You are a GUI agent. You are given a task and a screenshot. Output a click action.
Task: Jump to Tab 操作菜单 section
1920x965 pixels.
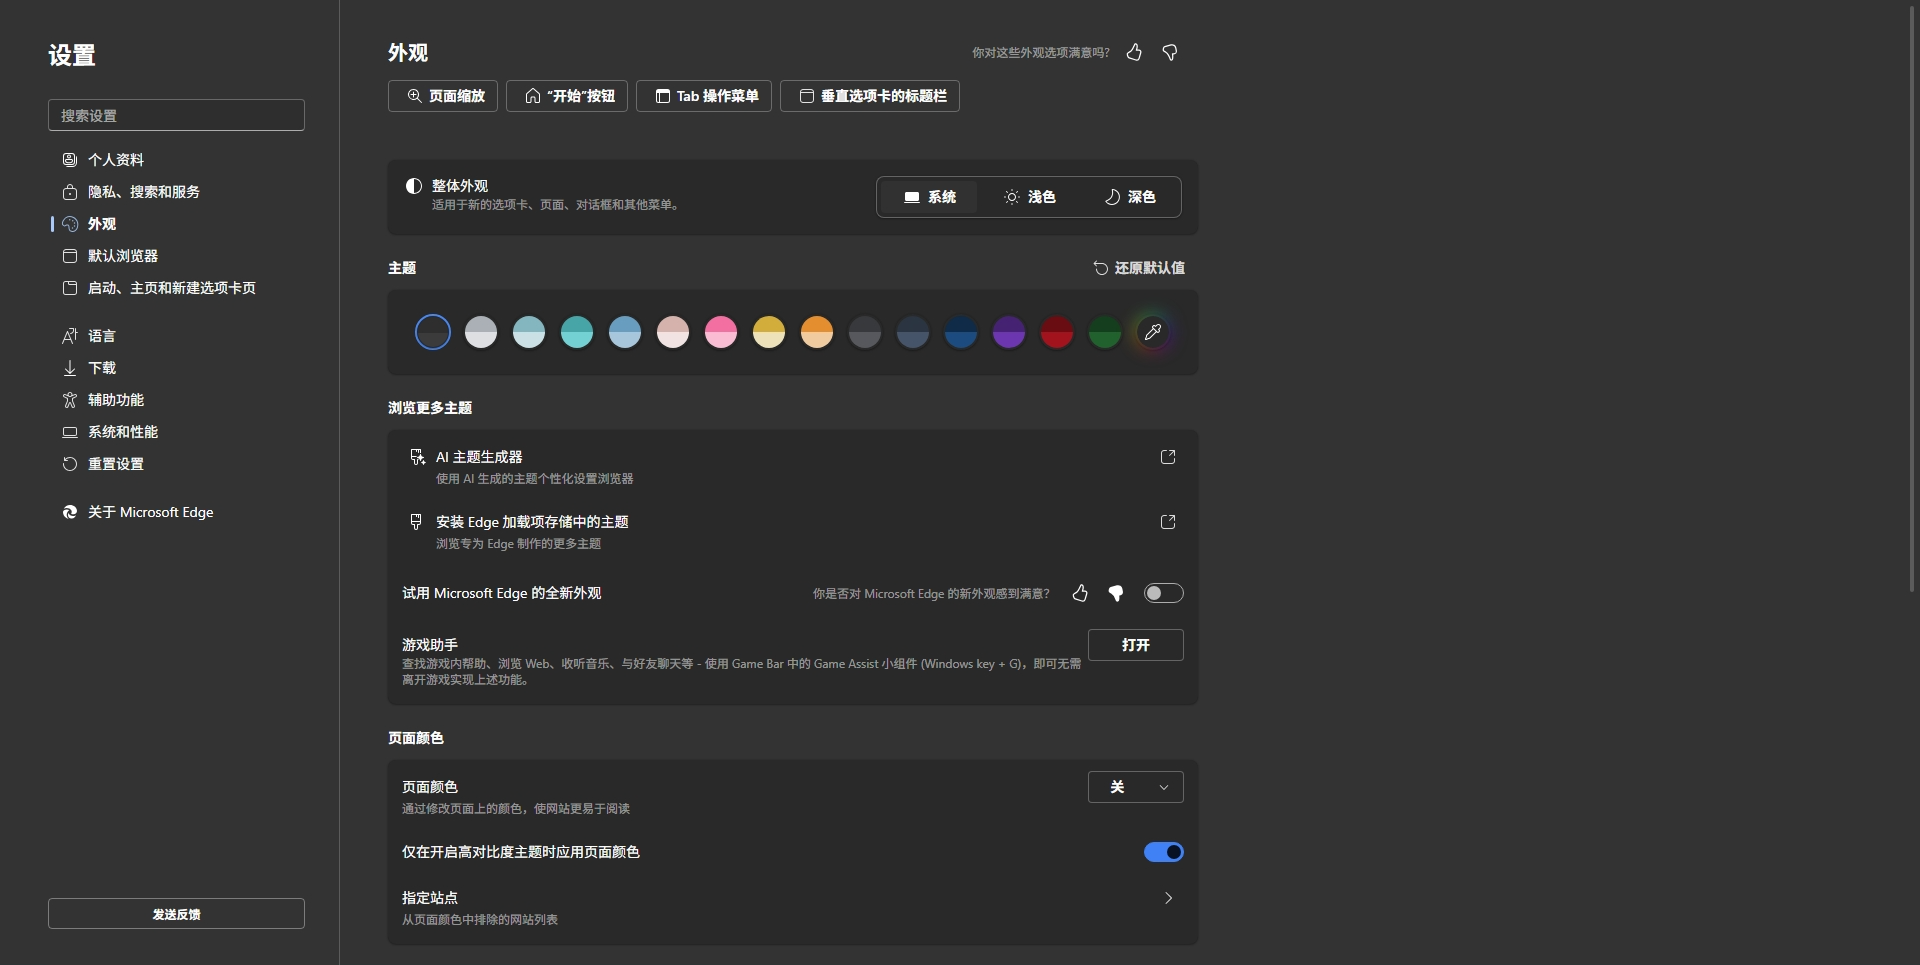tap(704, 96)
